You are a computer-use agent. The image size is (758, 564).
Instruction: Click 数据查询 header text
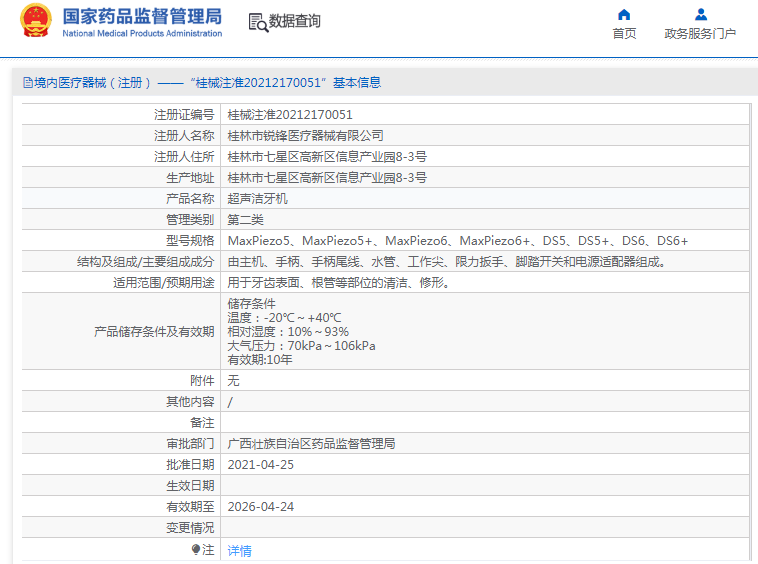(x=294, y=21)
